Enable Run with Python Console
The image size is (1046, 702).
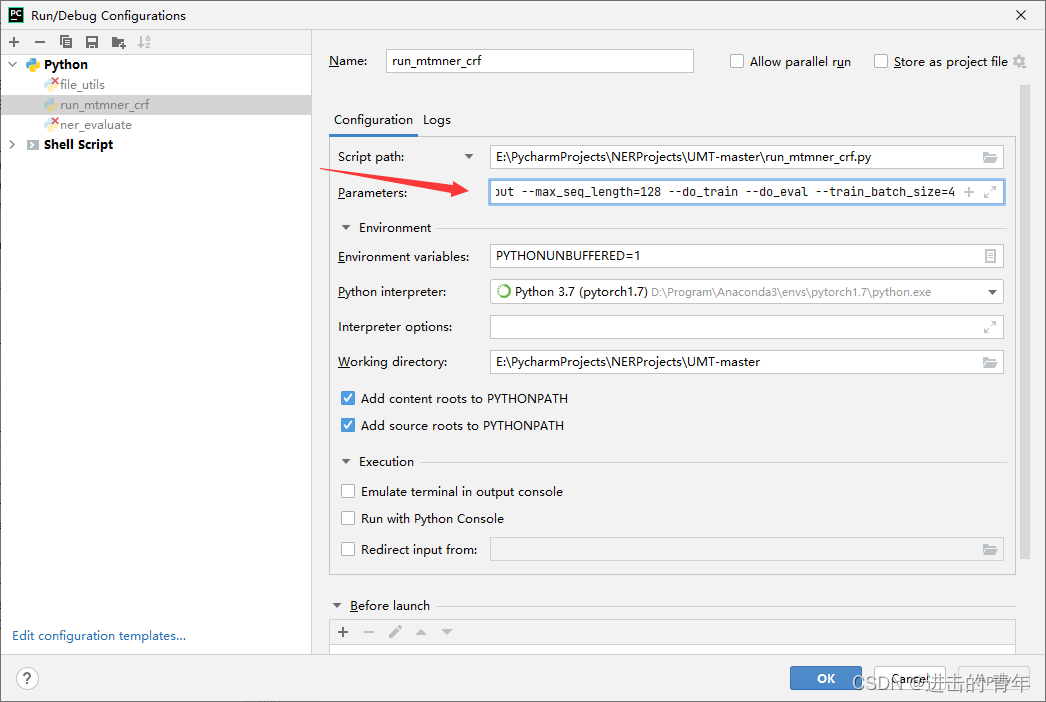[x=348, y=518]
